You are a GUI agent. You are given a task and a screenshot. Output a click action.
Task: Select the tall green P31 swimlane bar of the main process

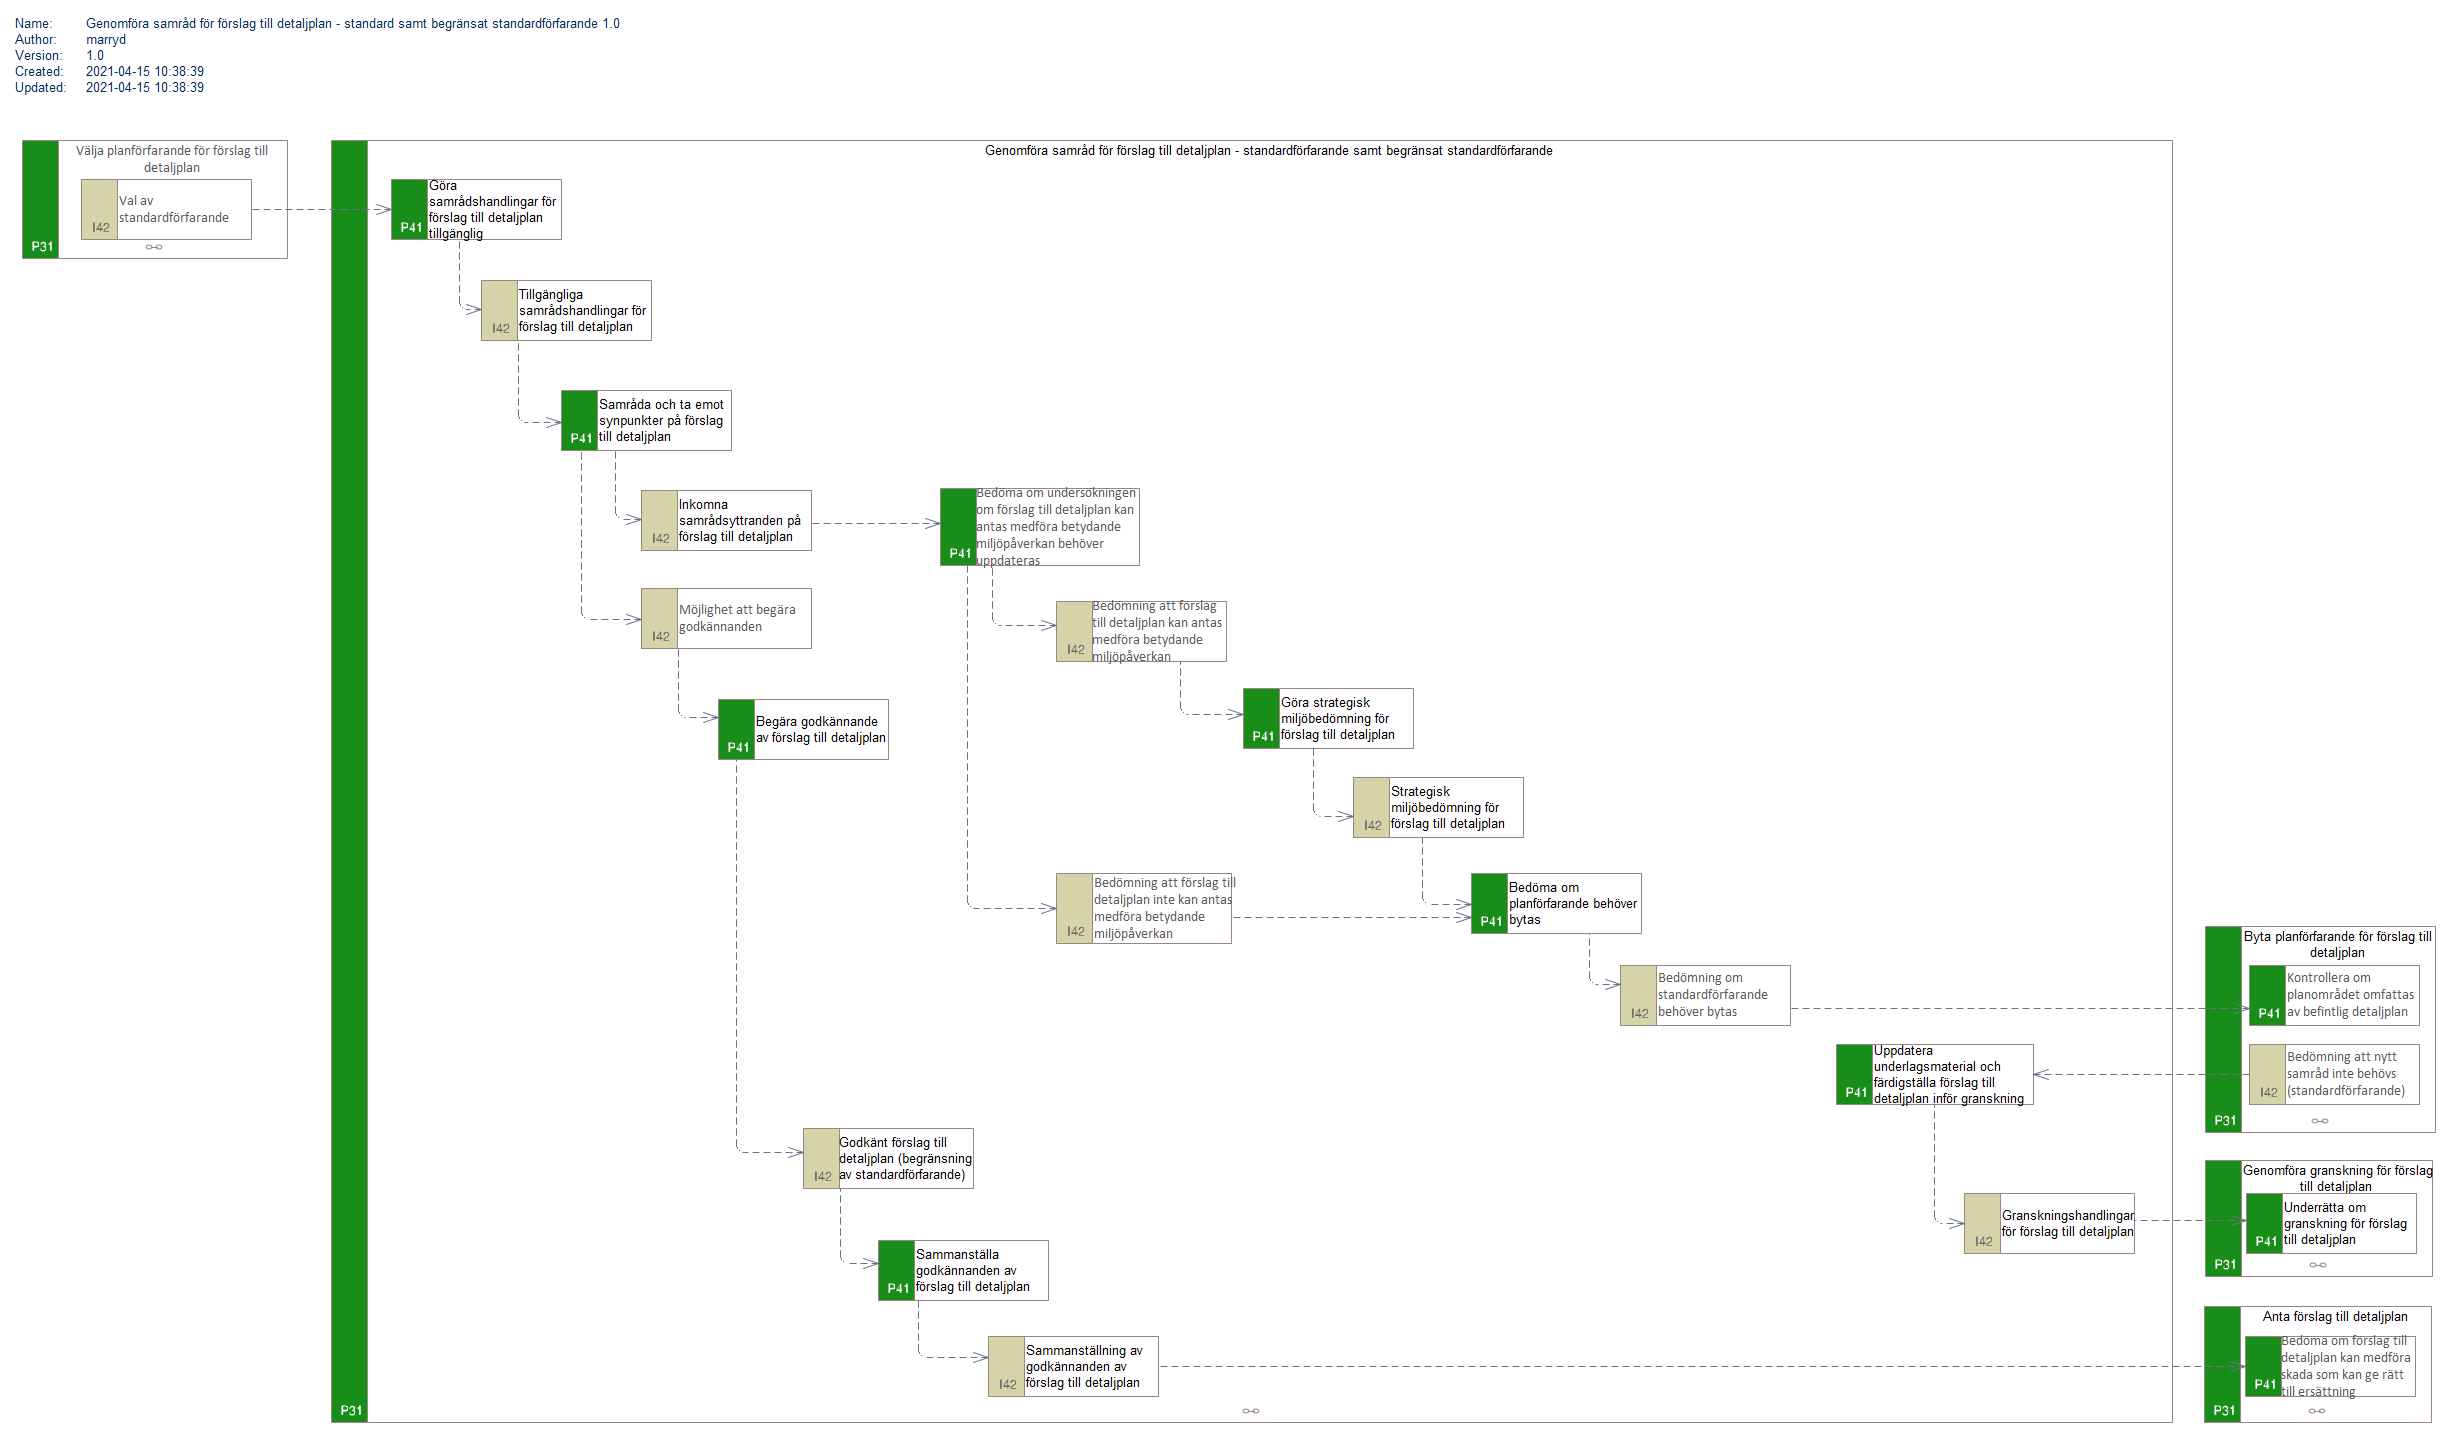[349, 780]
